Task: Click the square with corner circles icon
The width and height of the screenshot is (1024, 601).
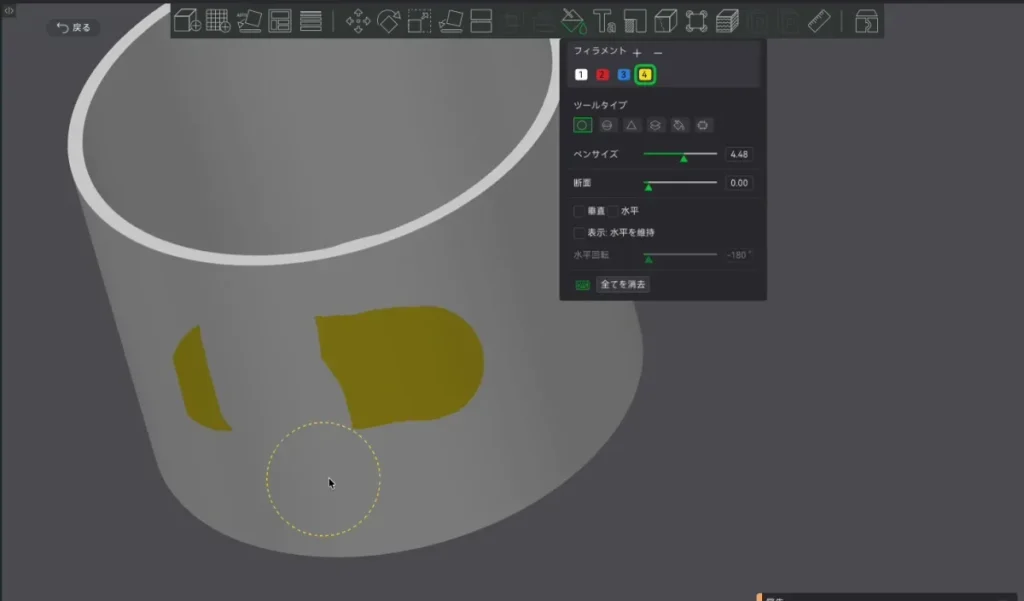Action: 696,21
